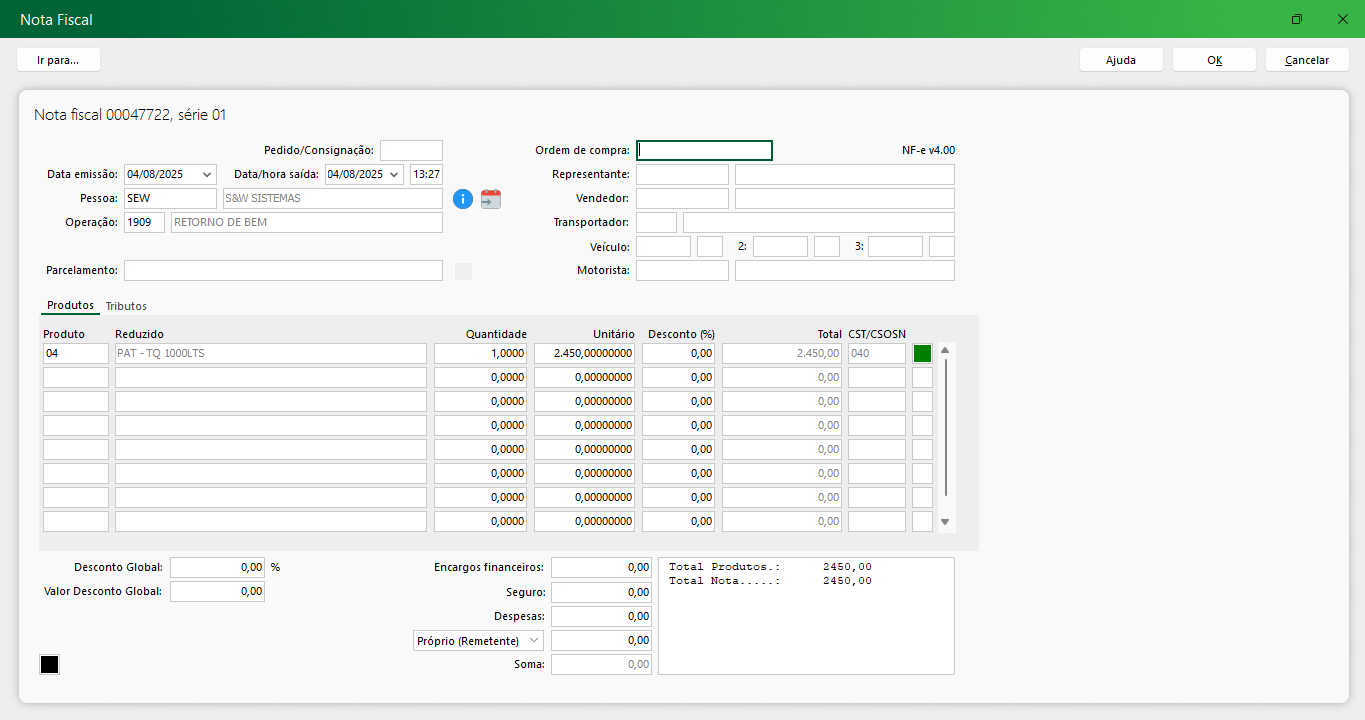Click the green status square on first product row
Screen dimensions: 1365x720
coord(922,353)
